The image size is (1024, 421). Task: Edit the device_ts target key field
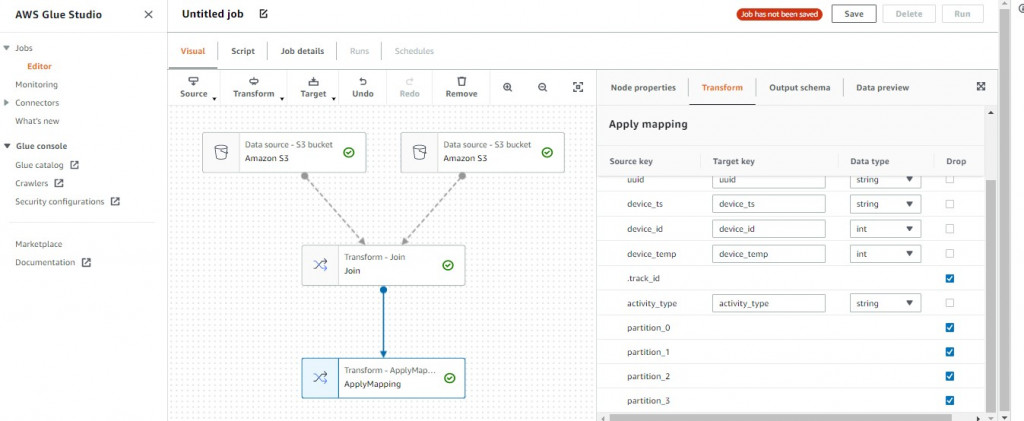[769, 204]
